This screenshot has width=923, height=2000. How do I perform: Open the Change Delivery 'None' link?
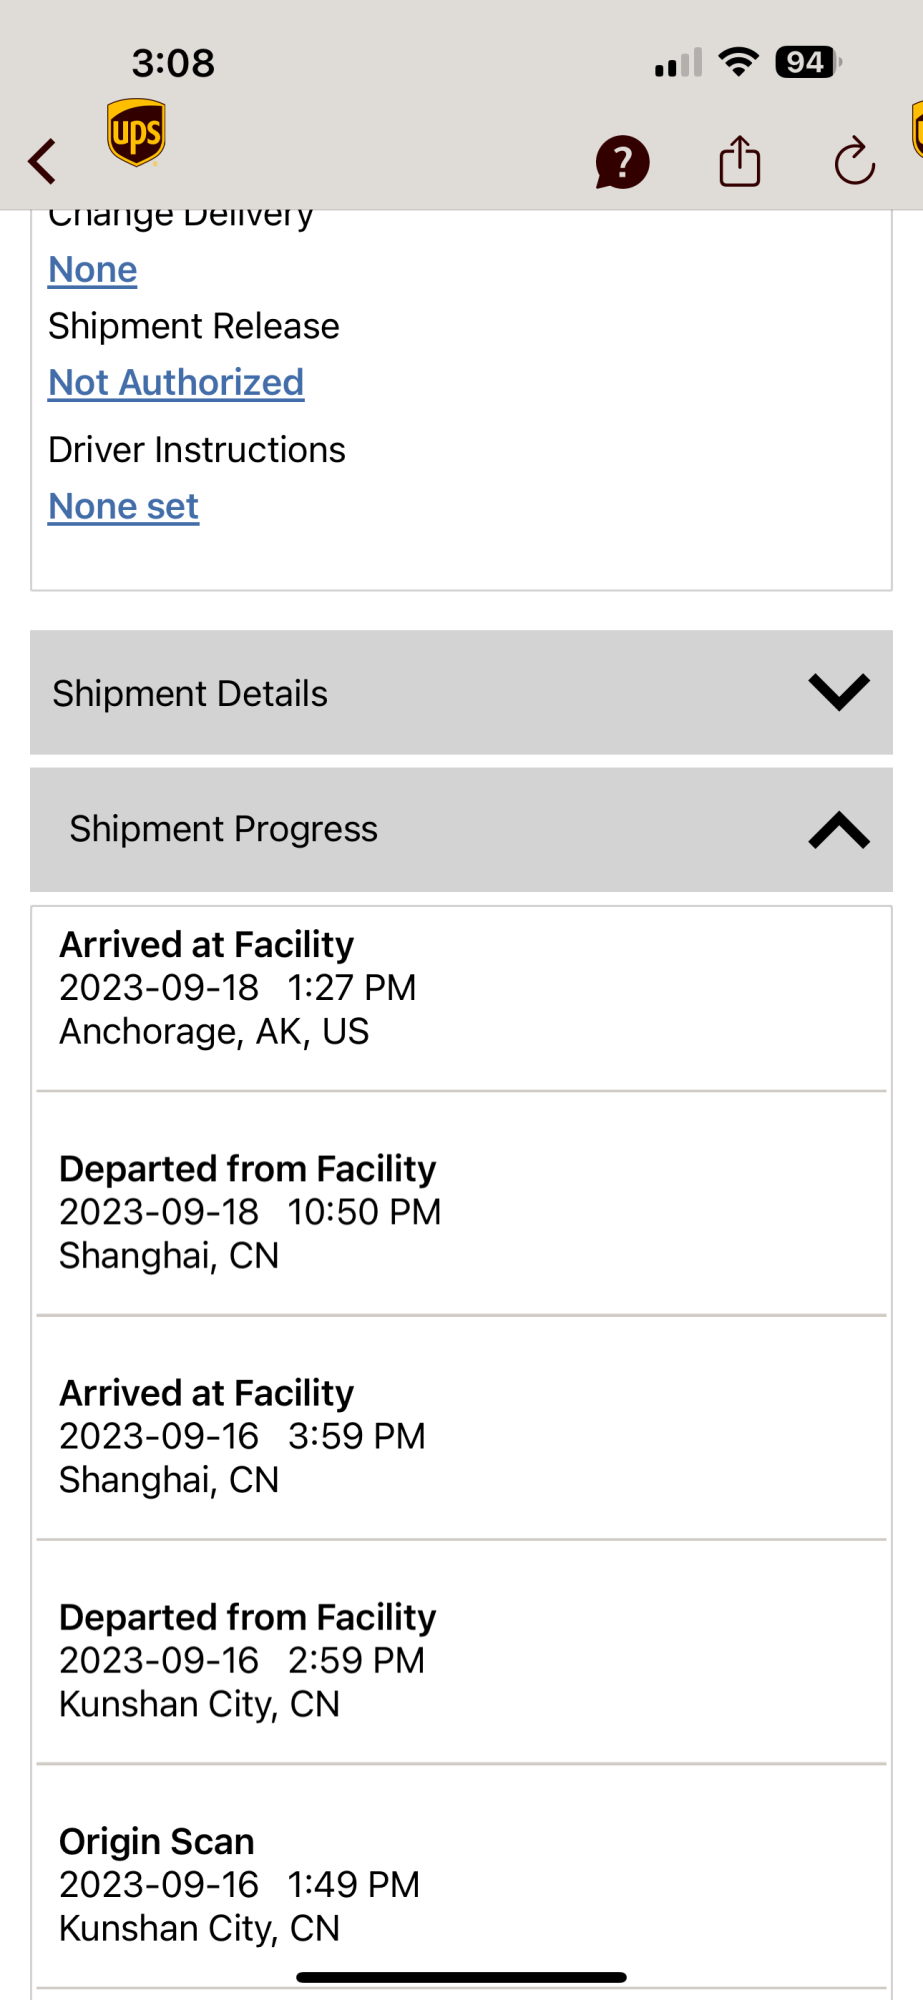click(93, 270)
